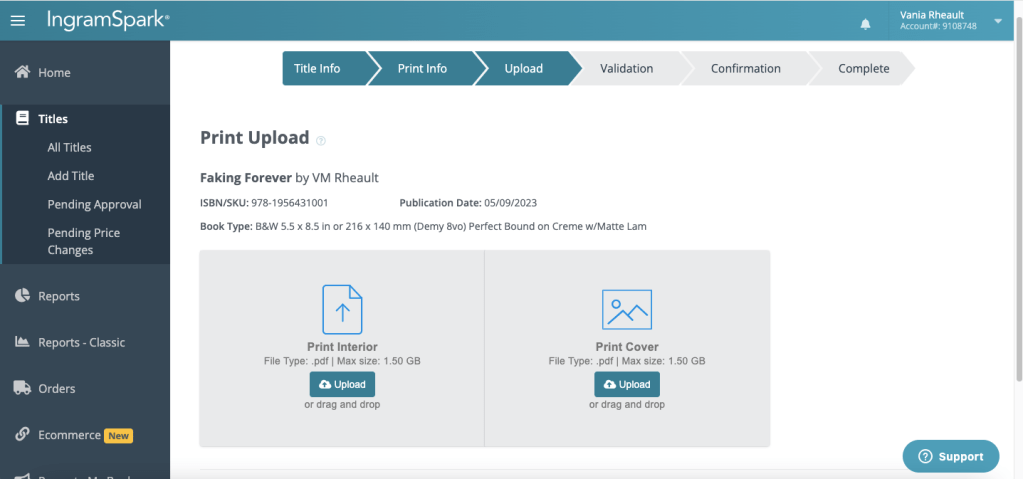1023x479 pixels.
Task: Open the hamburger navigation menu
Action: pyautogui.click(x=18, y=21)
